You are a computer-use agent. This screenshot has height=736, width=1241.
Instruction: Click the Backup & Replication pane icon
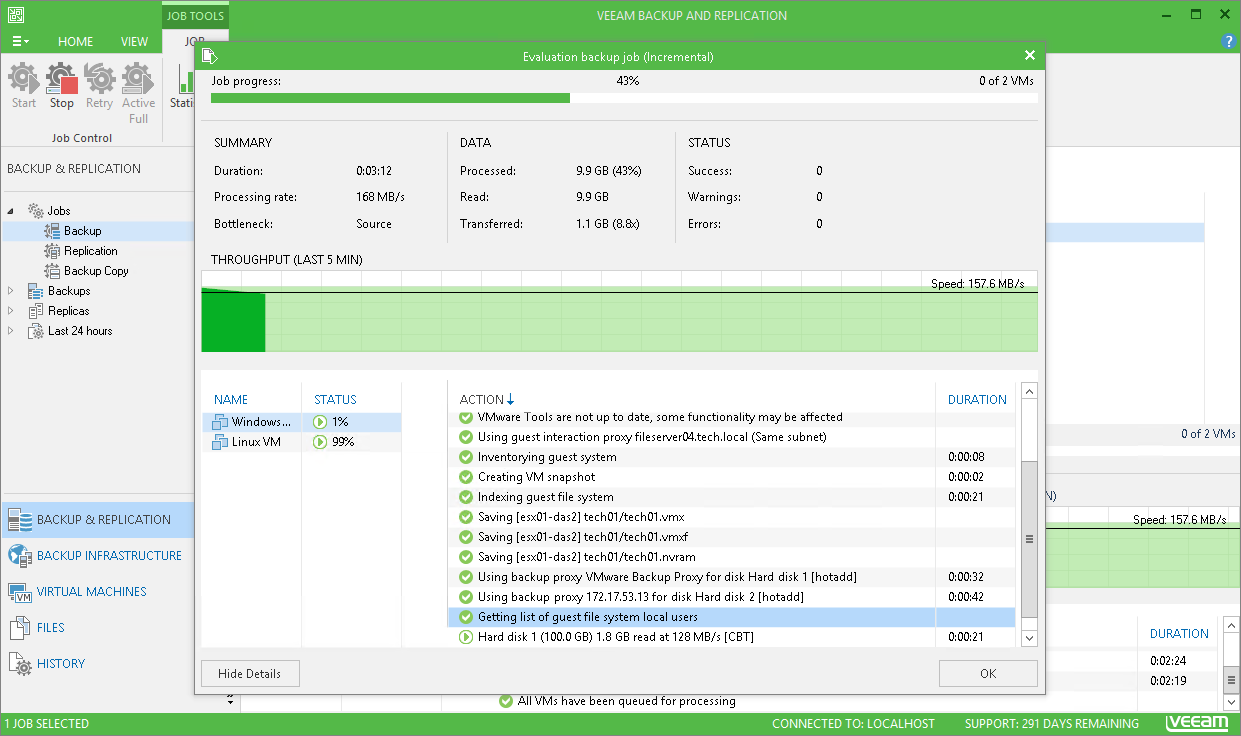pyautogui.click(x=20, y=520)
